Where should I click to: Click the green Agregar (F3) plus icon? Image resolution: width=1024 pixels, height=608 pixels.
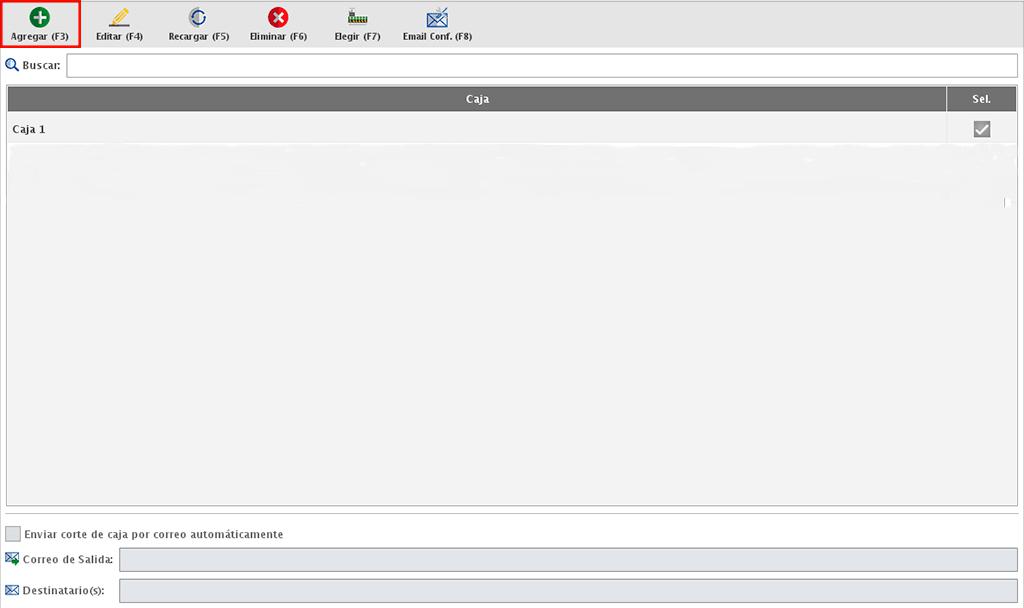39,17
